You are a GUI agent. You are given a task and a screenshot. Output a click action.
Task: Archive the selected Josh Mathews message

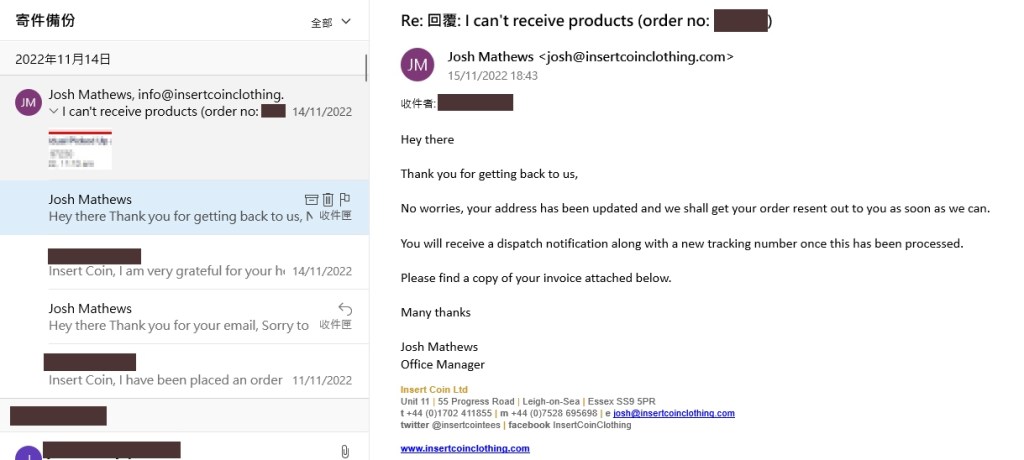pyautogui.click(x=310, y=199)
